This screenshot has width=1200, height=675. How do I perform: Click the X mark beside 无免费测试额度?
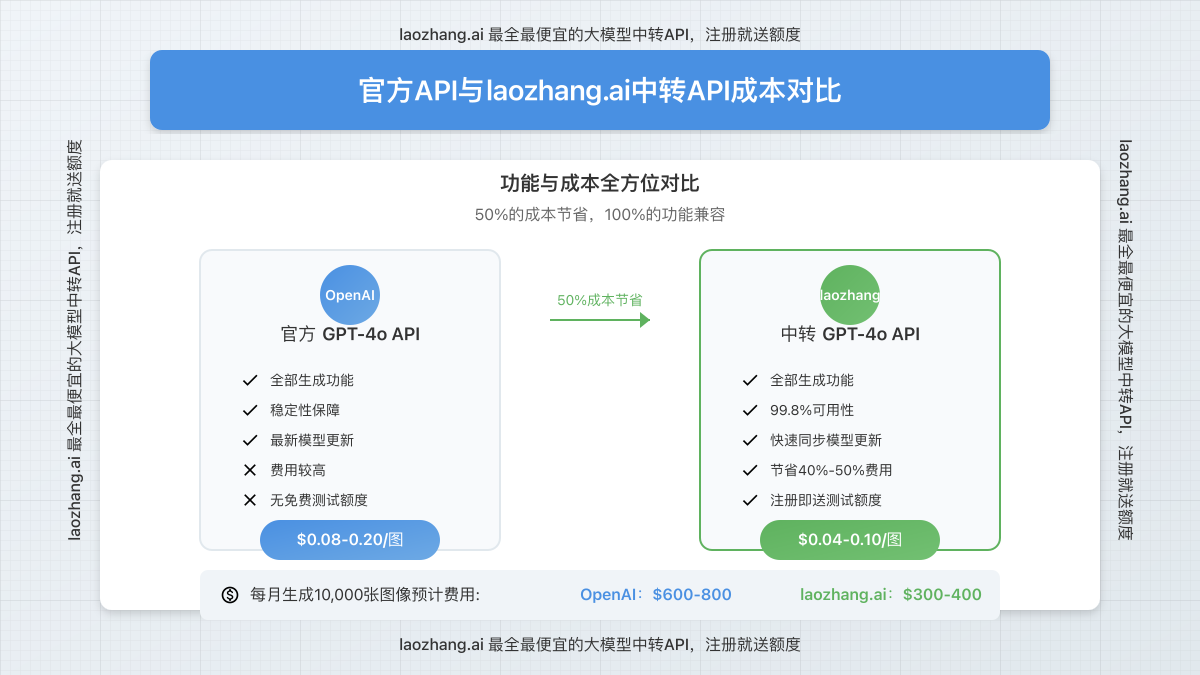pyautogui.click(x=250, y=500)
